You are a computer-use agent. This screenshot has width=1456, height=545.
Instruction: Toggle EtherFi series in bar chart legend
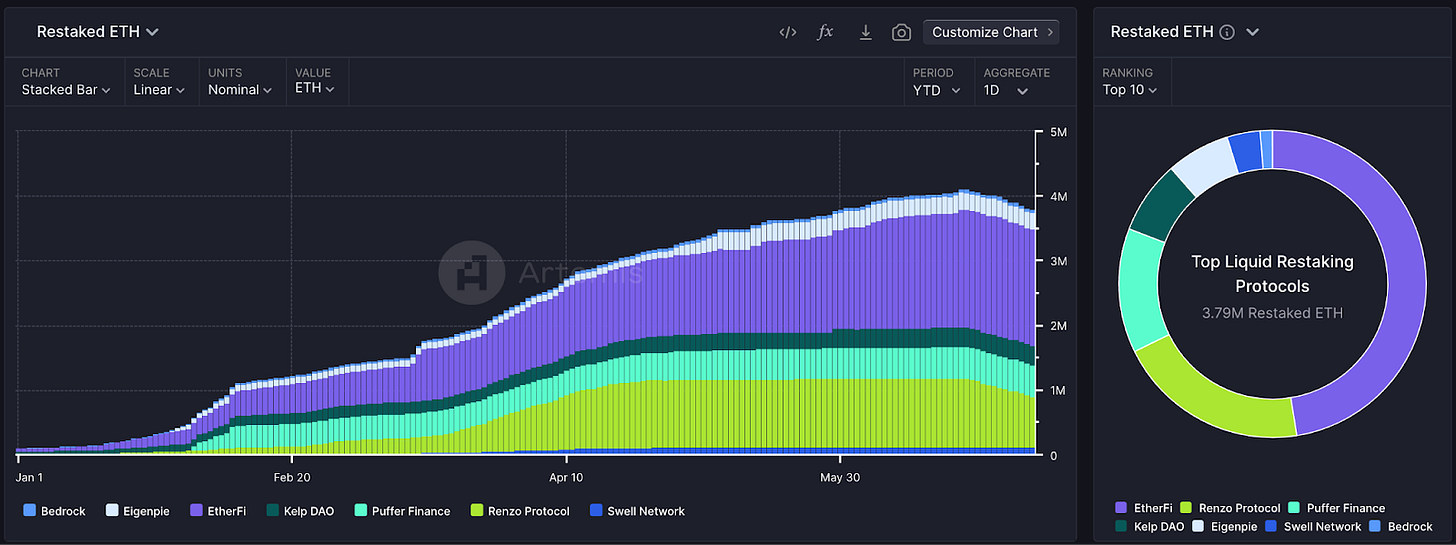(219, 511)
